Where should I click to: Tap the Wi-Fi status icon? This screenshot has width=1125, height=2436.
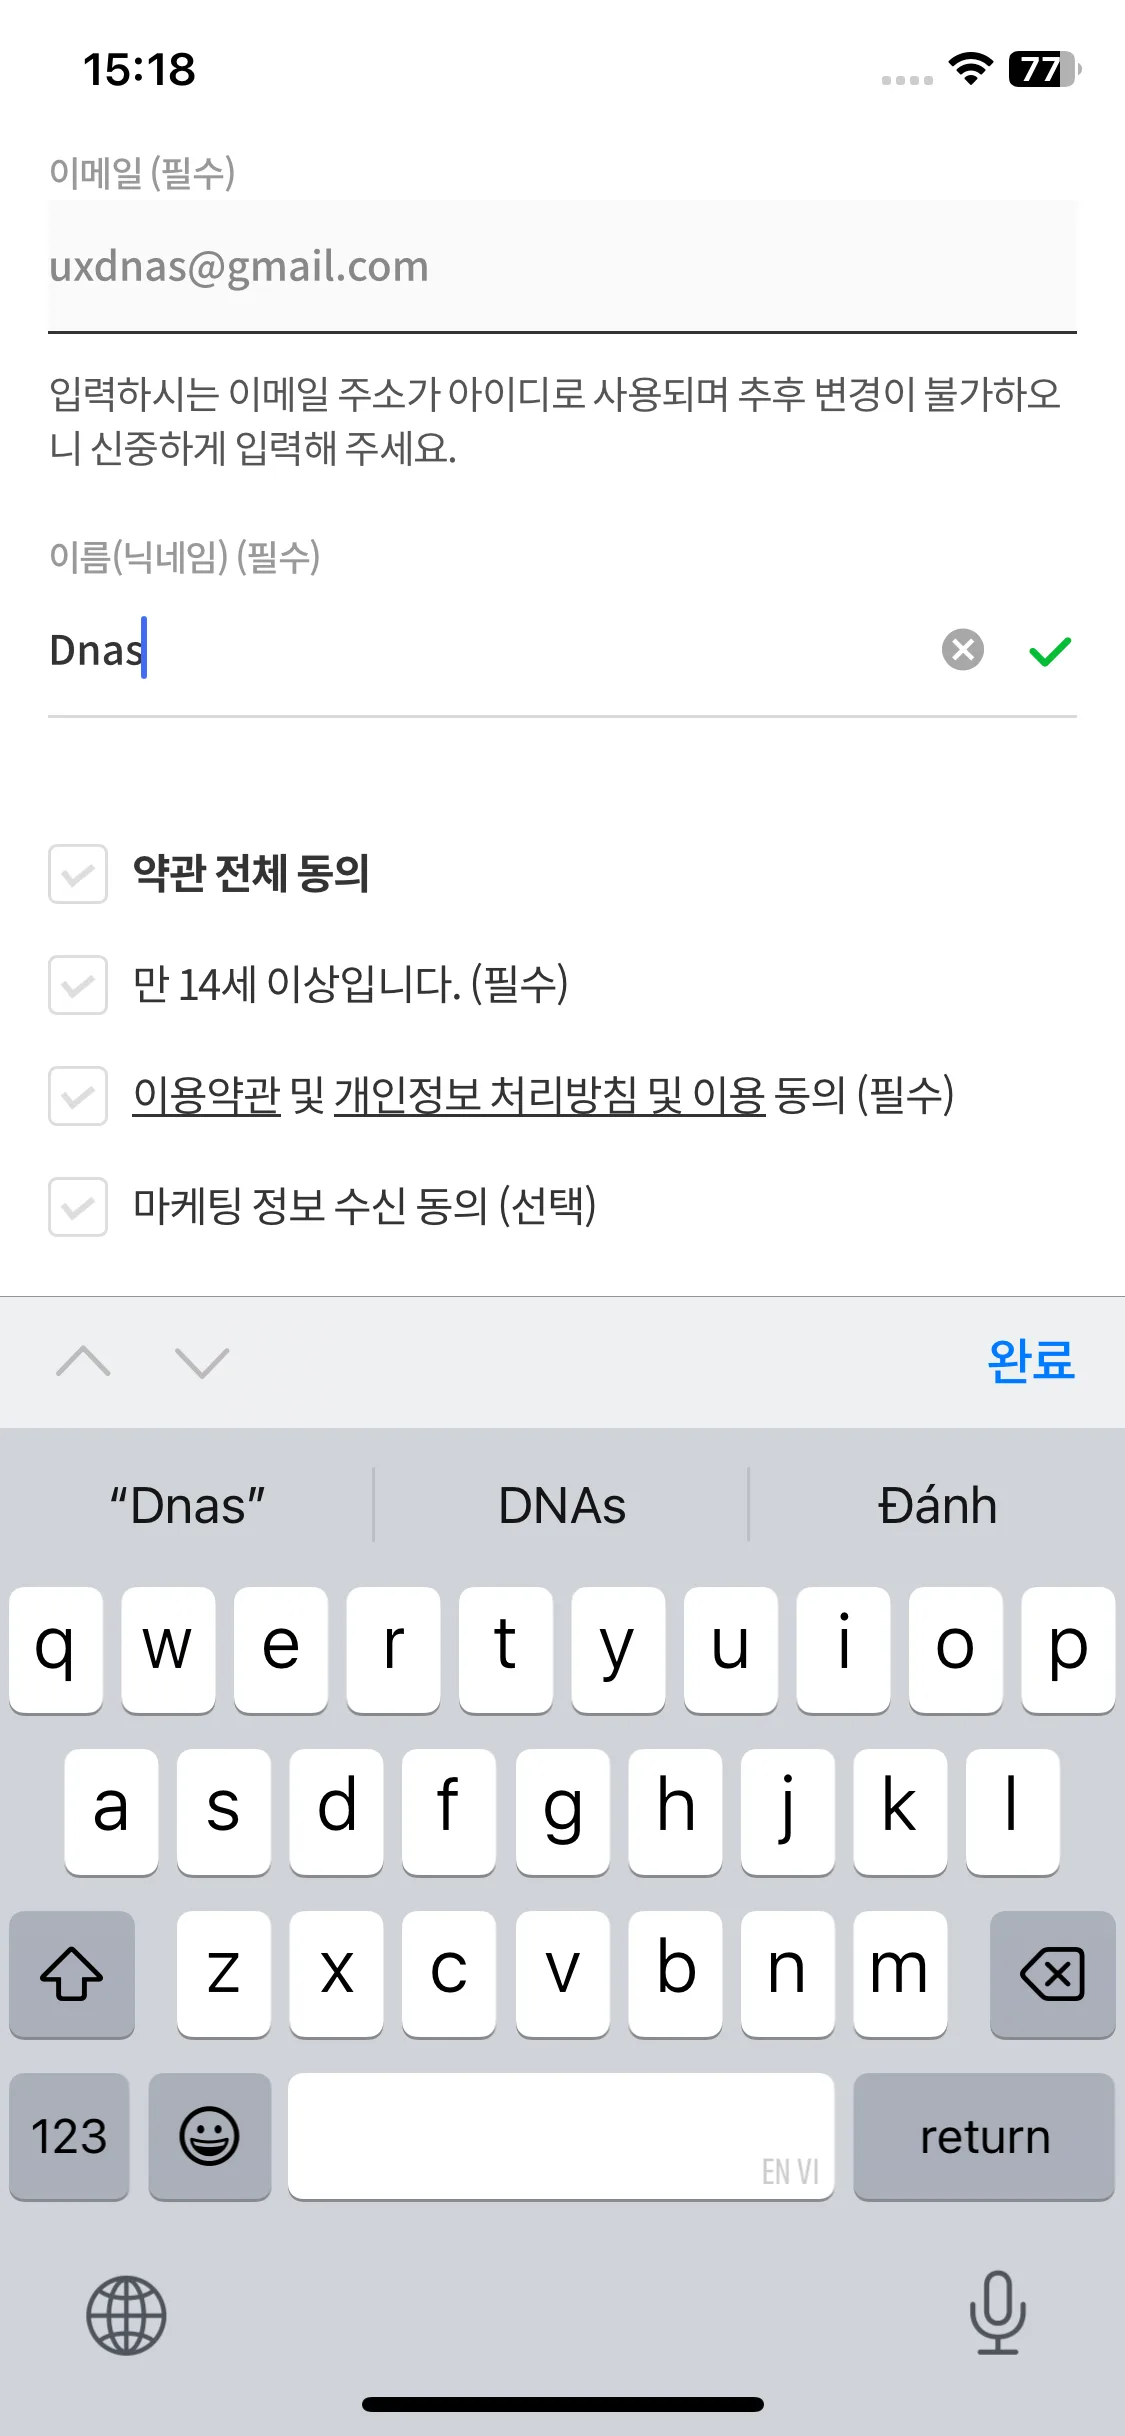point(970,69)
